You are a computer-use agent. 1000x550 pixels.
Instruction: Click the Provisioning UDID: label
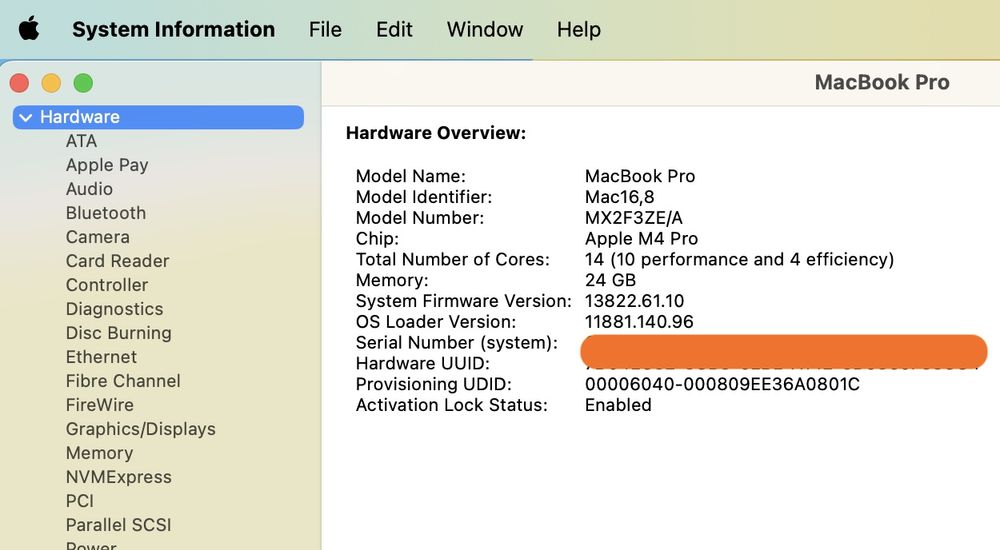coord(434,385)
